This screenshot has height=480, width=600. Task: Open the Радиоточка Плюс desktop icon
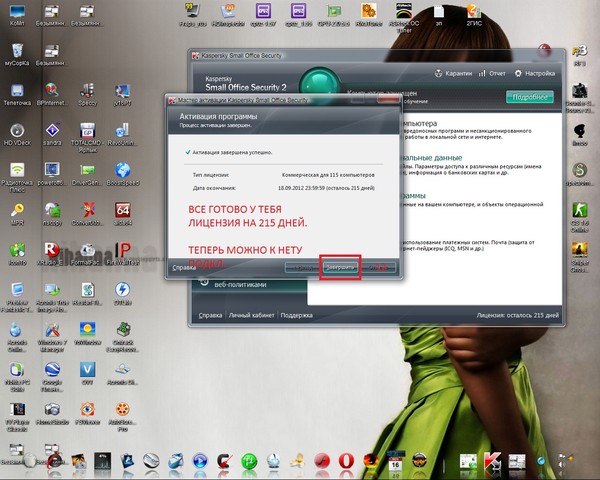click(17, 177)
